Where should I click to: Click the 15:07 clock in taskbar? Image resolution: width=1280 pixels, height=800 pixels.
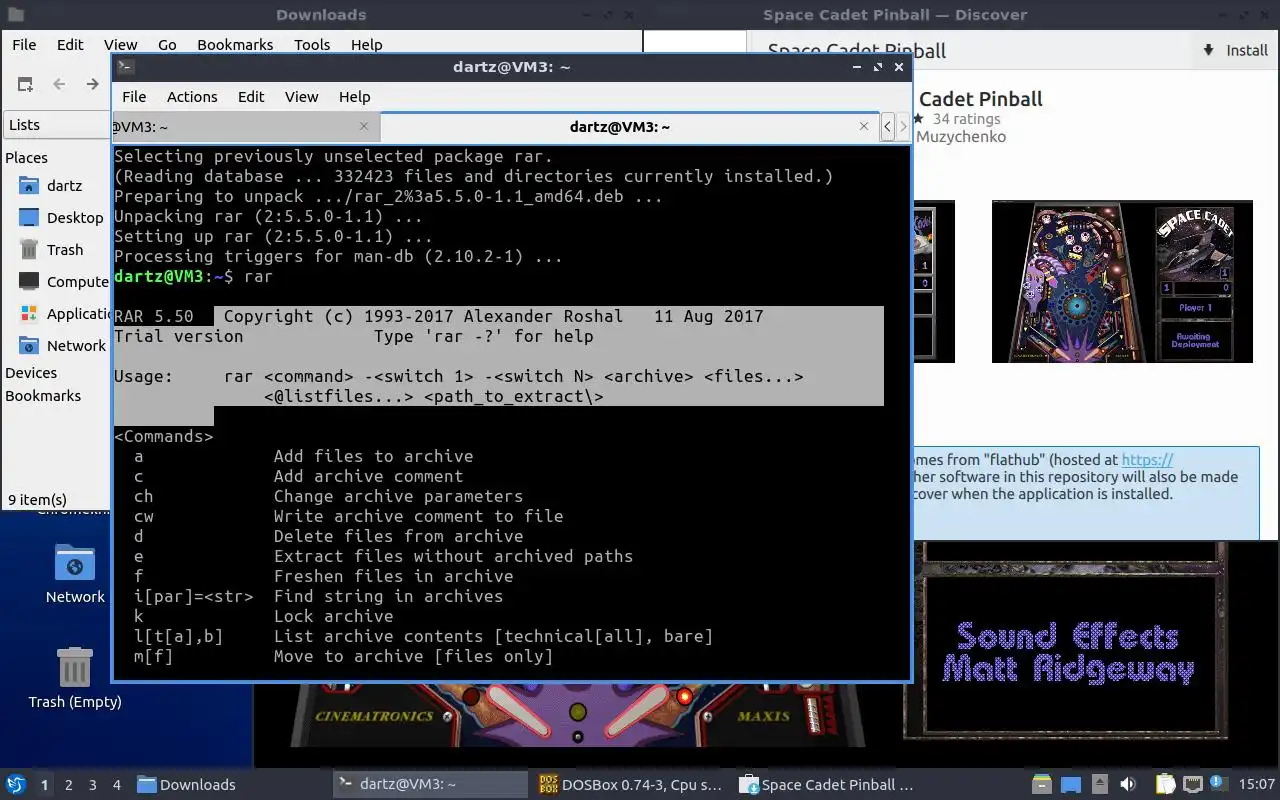click(1256, 785)
